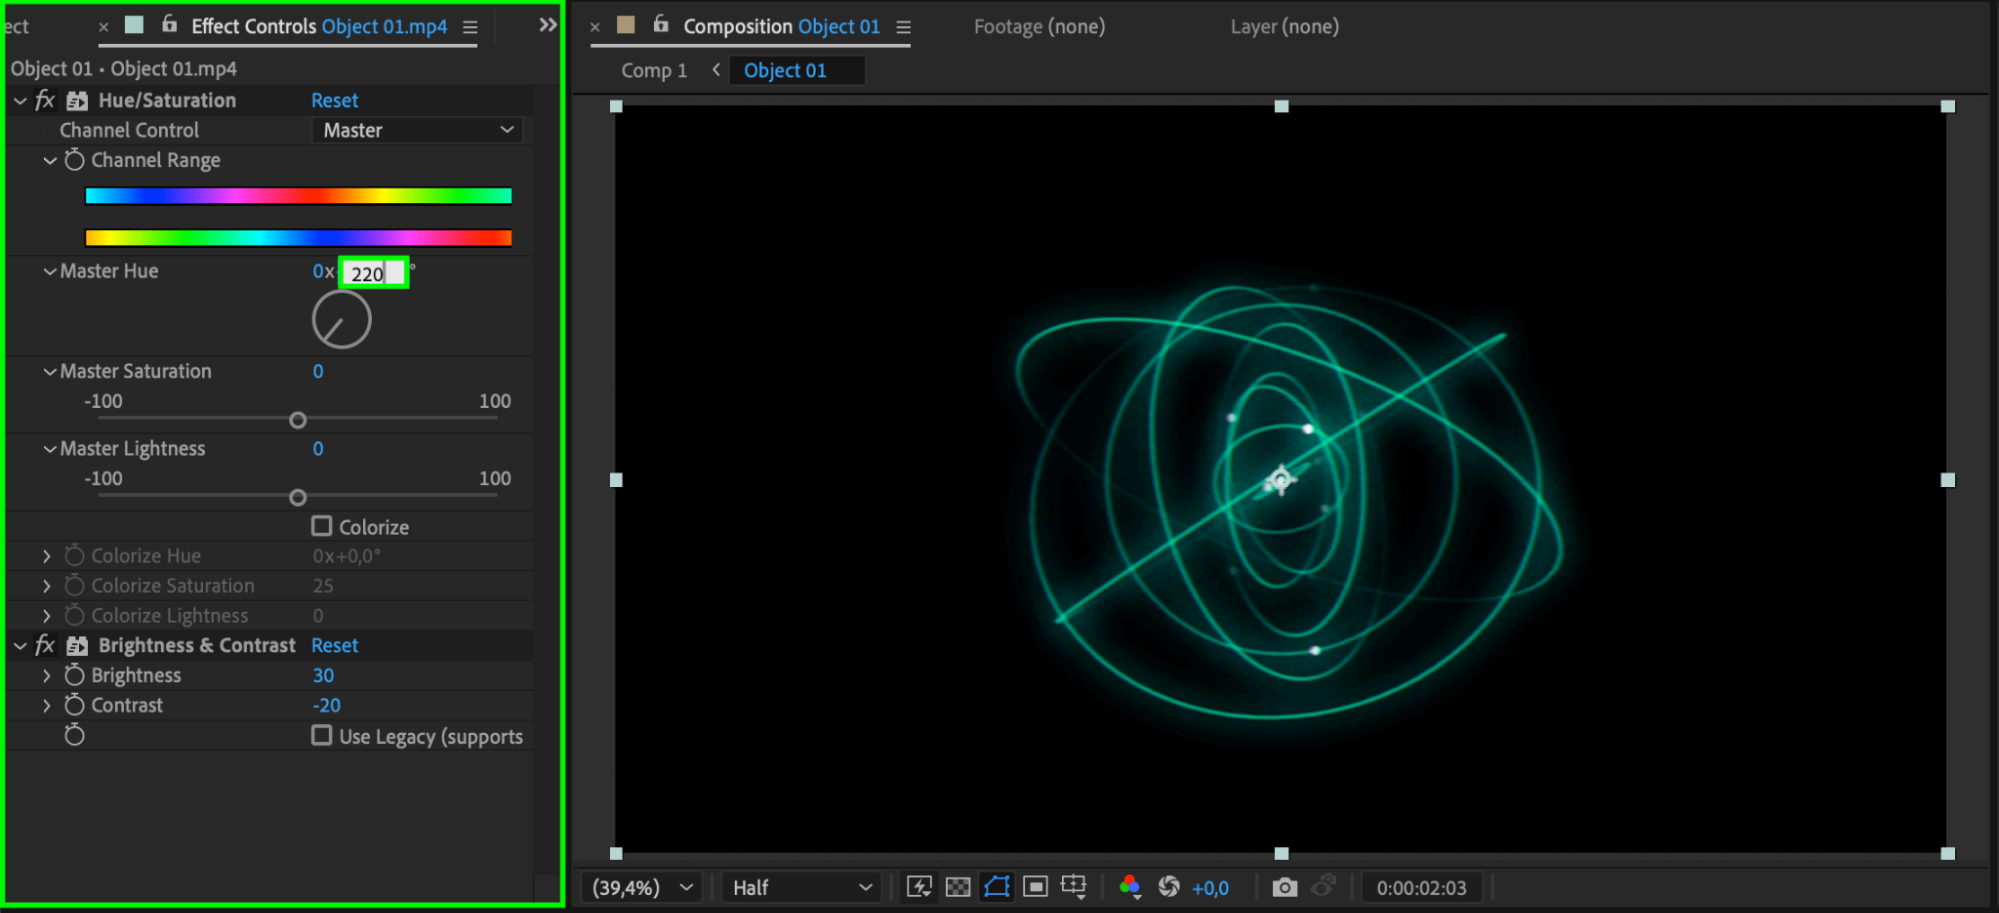Click the Reset Exposure aperture icon

tap(1168, 887)
